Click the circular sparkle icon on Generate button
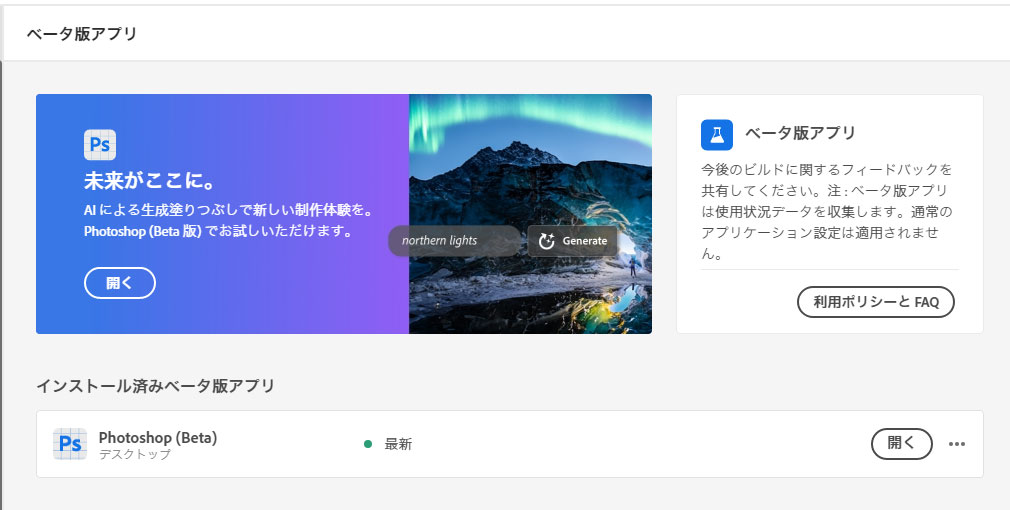This screenshot has height=510, width=1010. [546, 241]
